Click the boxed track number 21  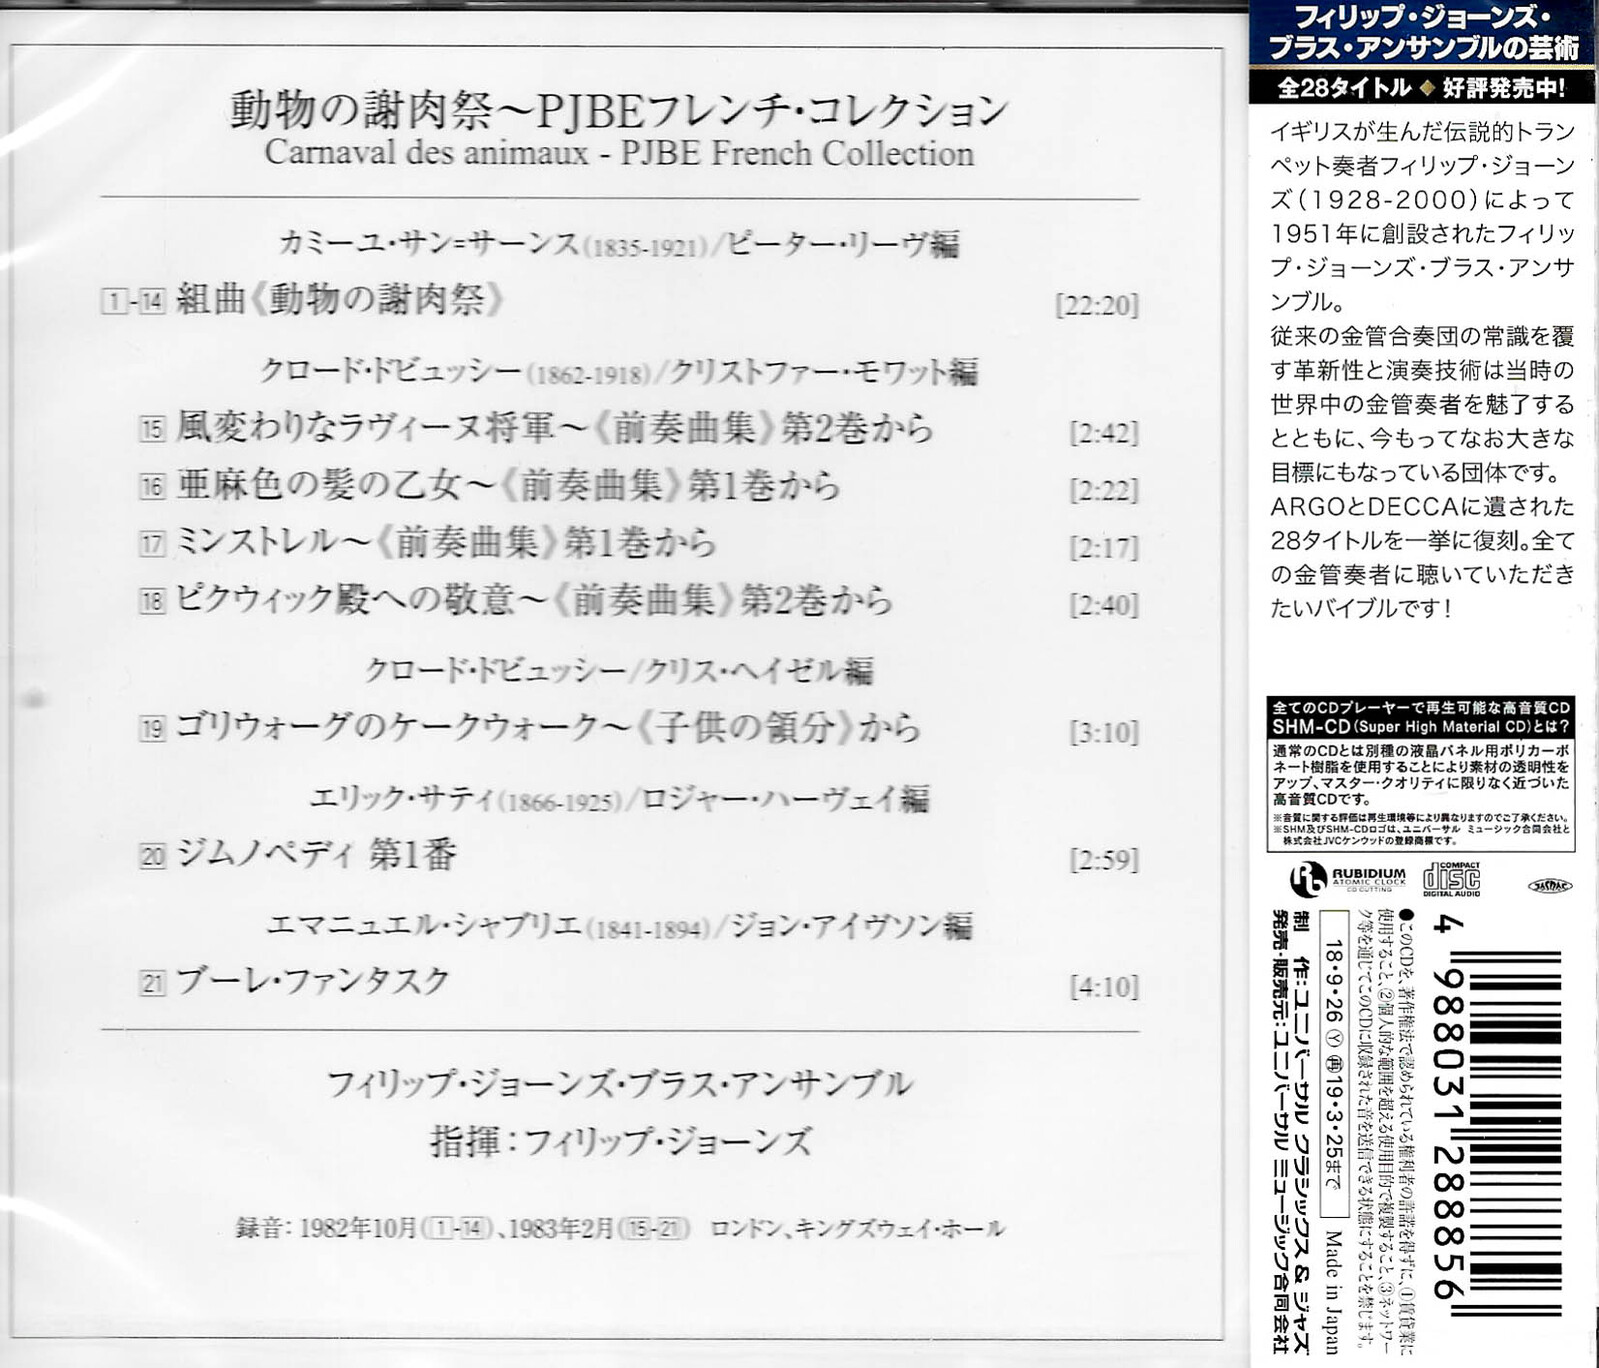(152, 984)
